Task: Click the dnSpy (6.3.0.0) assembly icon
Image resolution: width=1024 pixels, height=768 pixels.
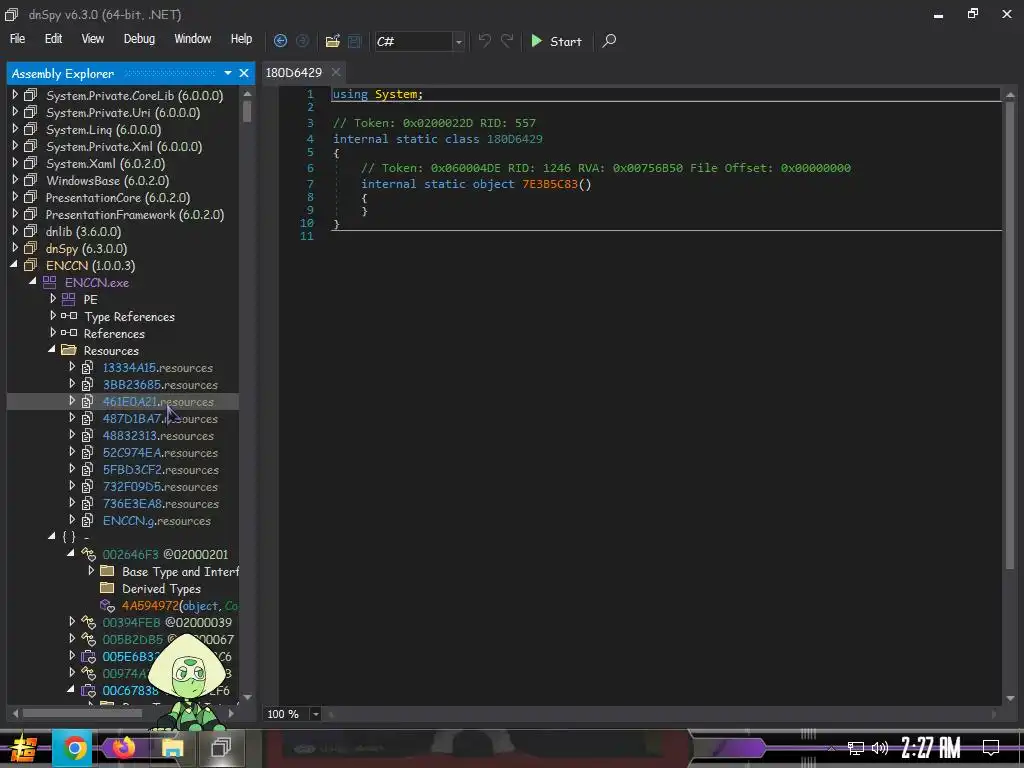Action: click(30, 248)
